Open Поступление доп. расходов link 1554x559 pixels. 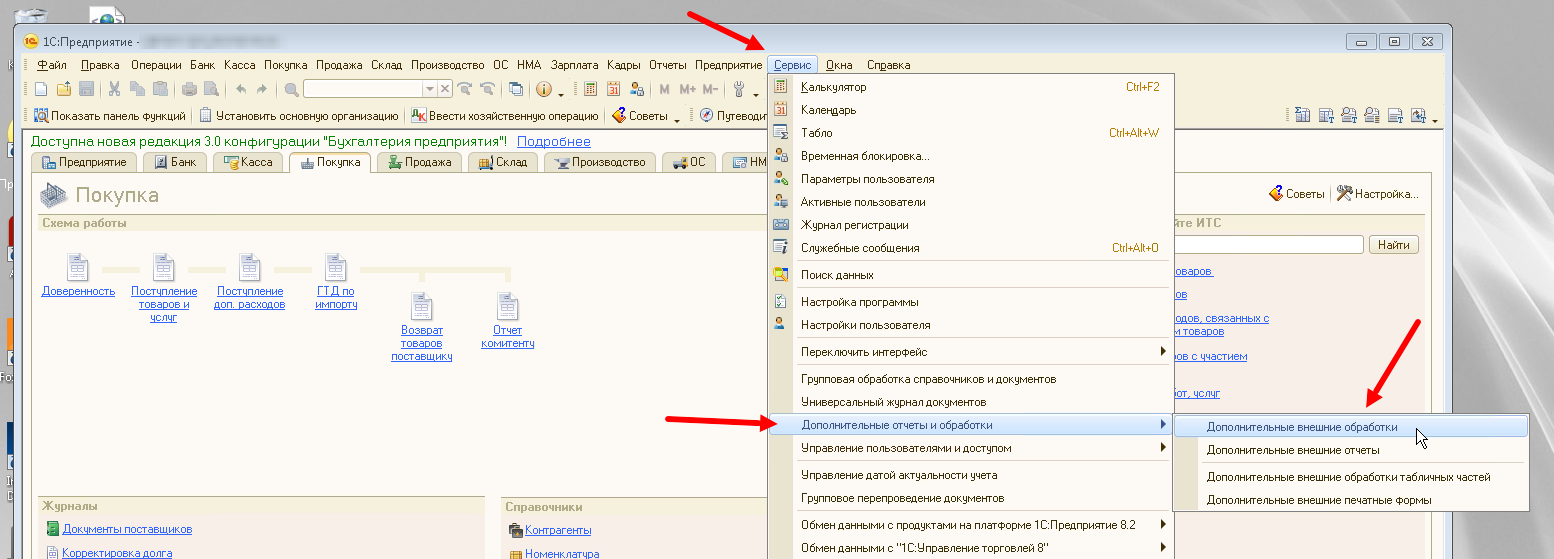250,298
